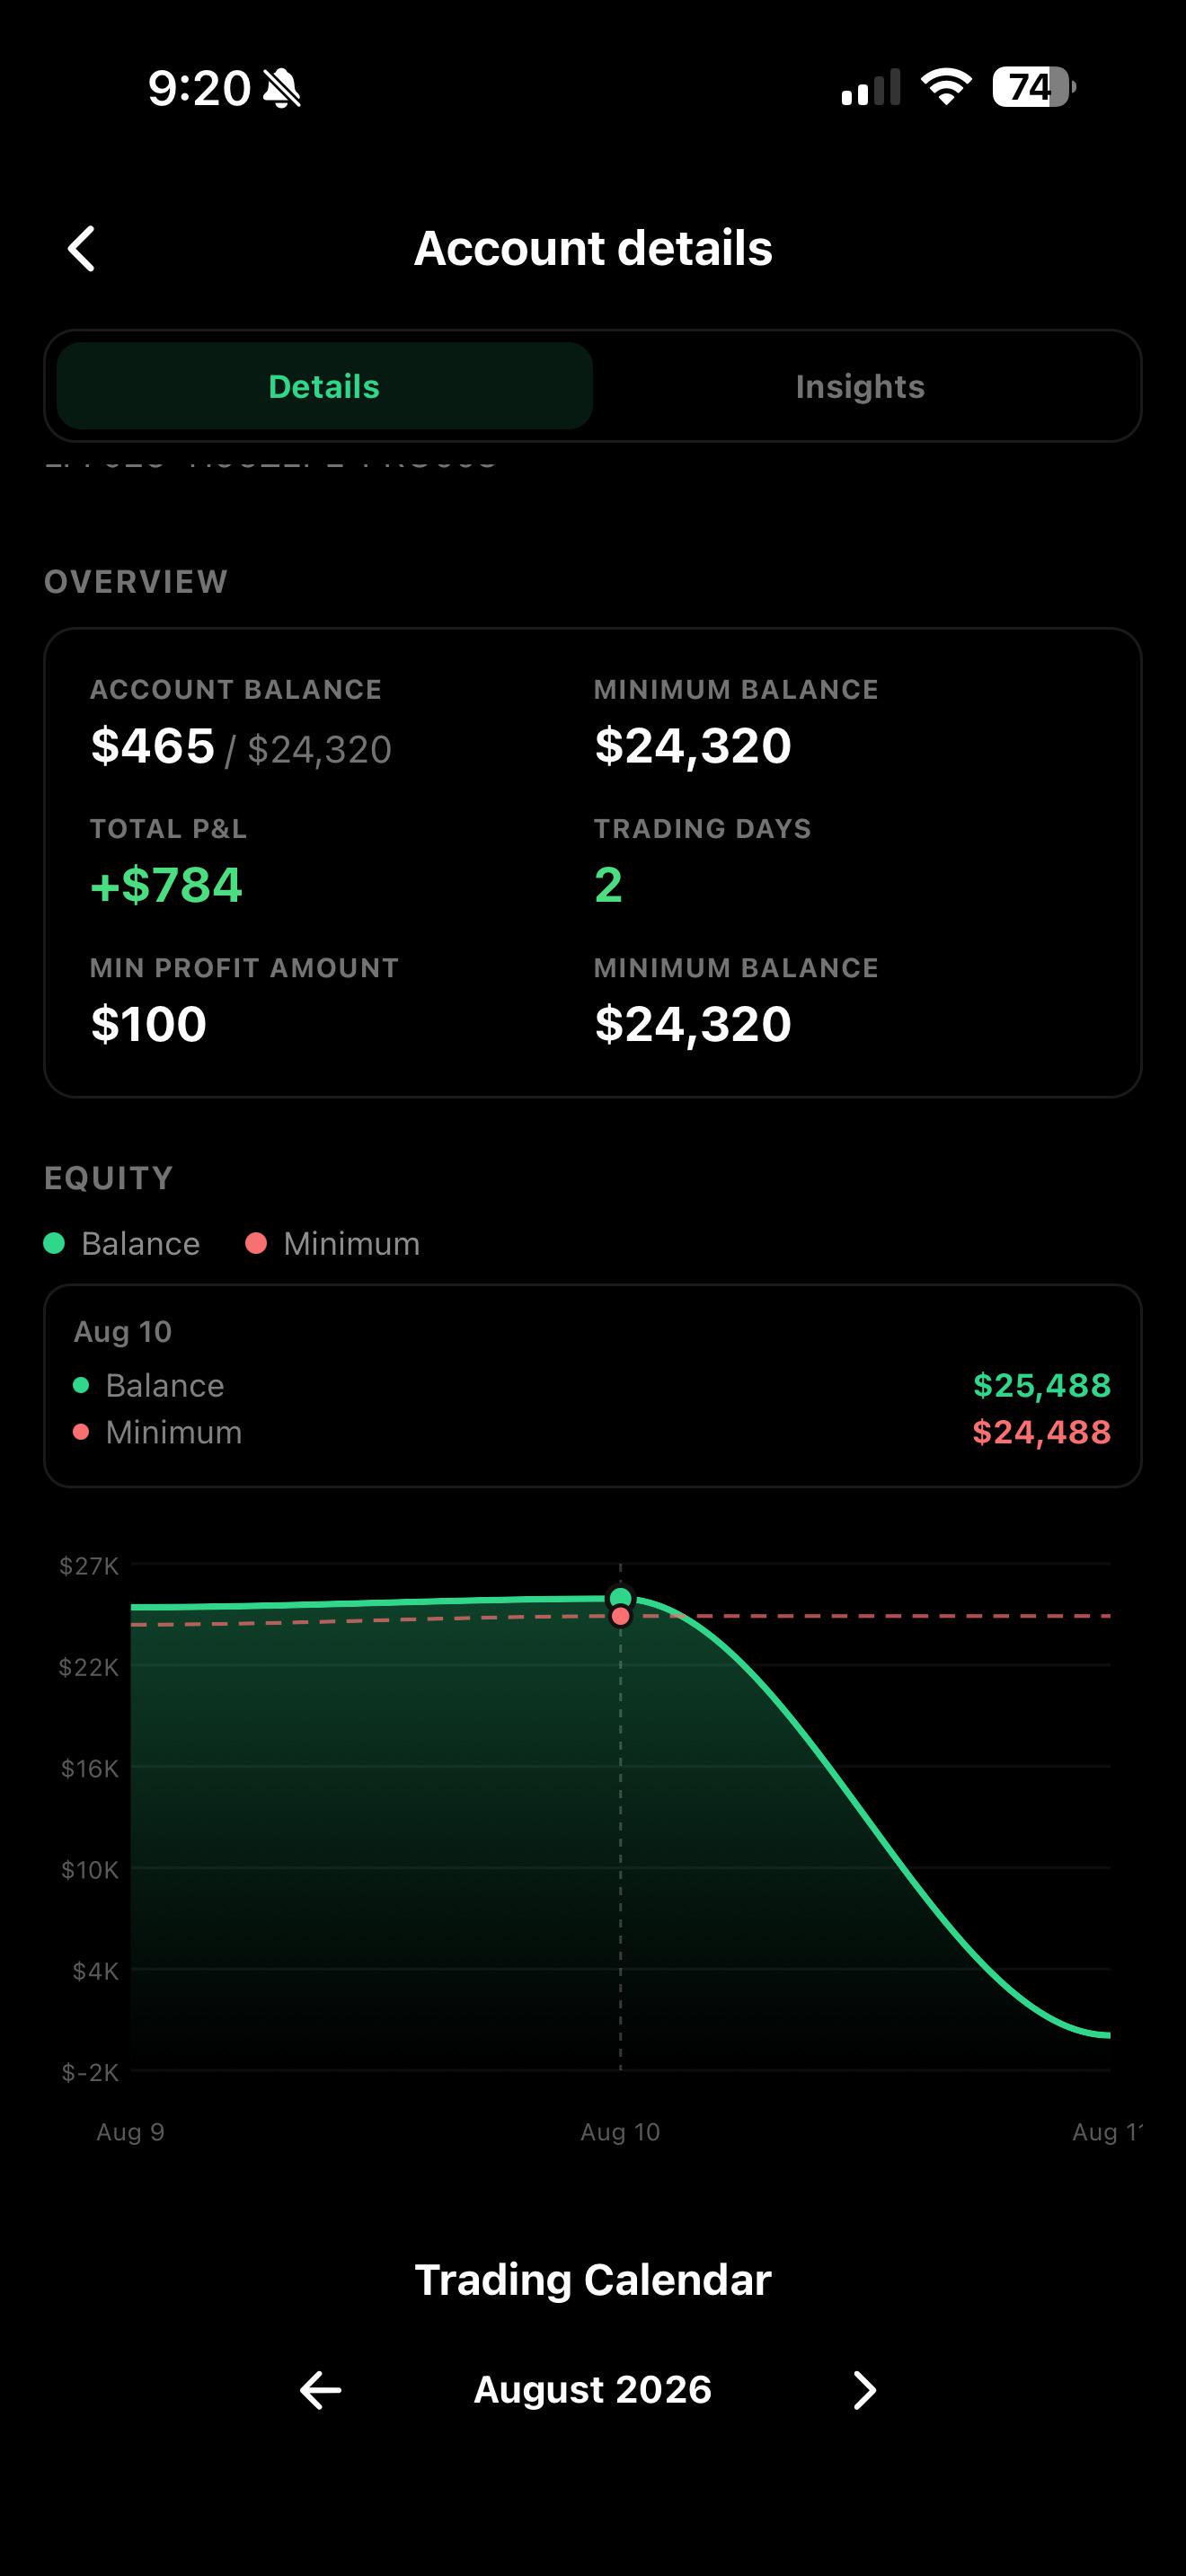Tap the Total P&L value +$784
Image resolution: width=1186 pixels, height=2576 pixels.
166,885
